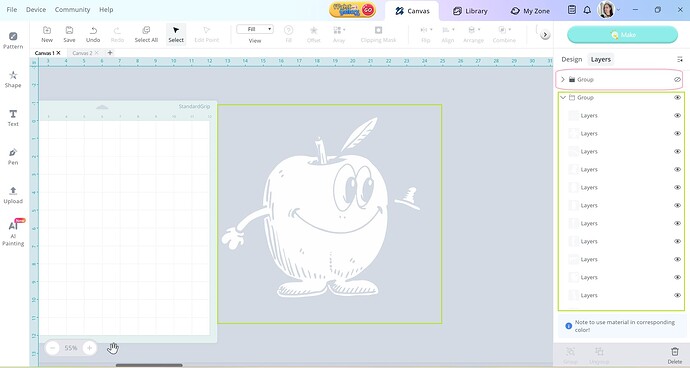
Task: Select the Text tool
Action: pos(13,118)
